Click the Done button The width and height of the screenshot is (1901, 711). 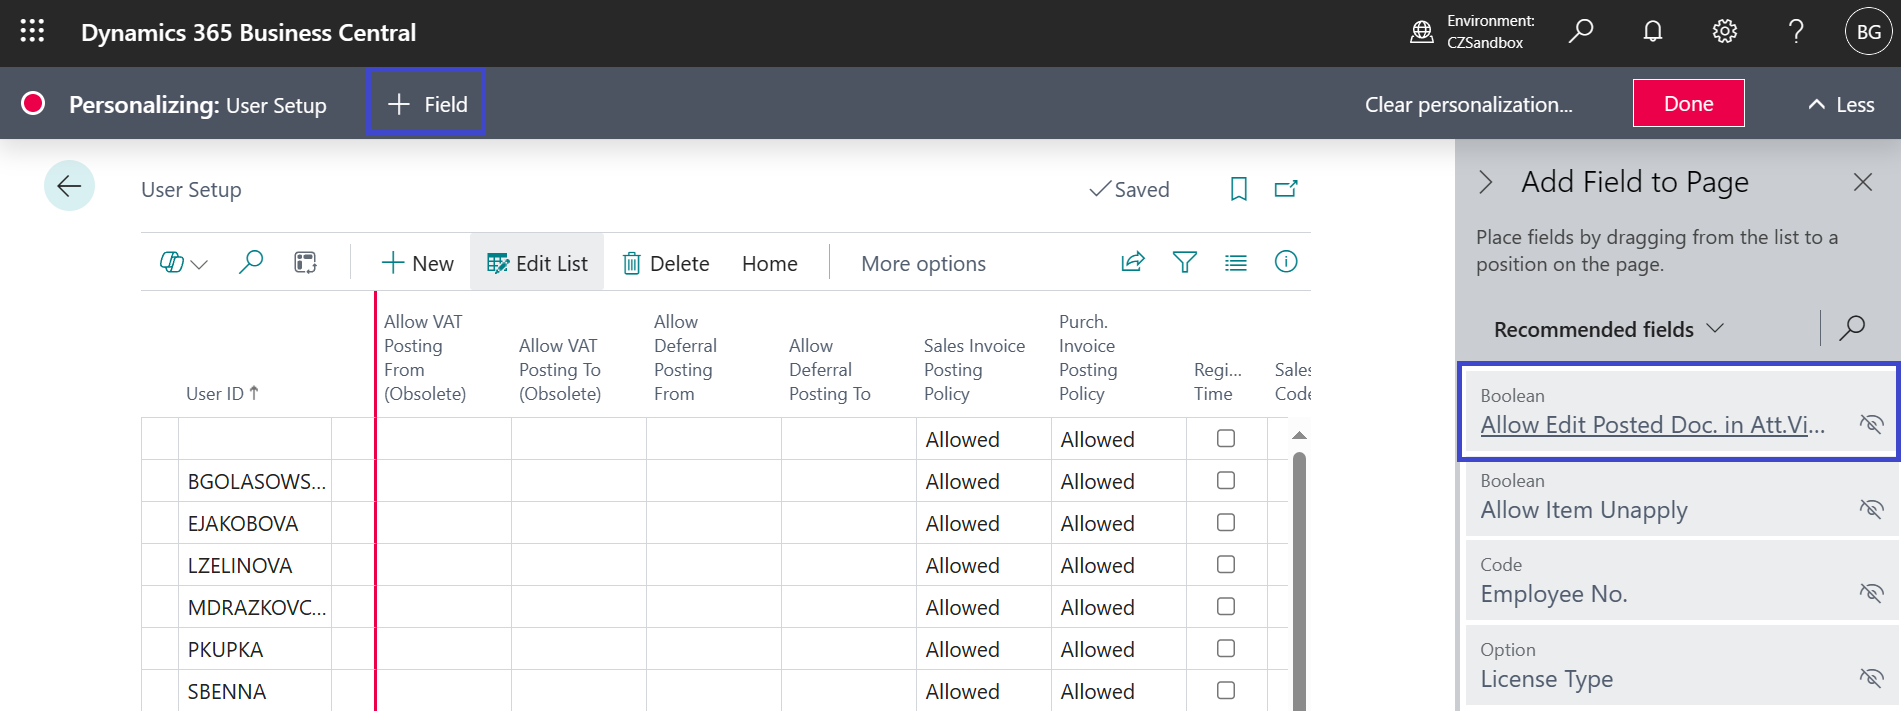(x=1688, y=104)
